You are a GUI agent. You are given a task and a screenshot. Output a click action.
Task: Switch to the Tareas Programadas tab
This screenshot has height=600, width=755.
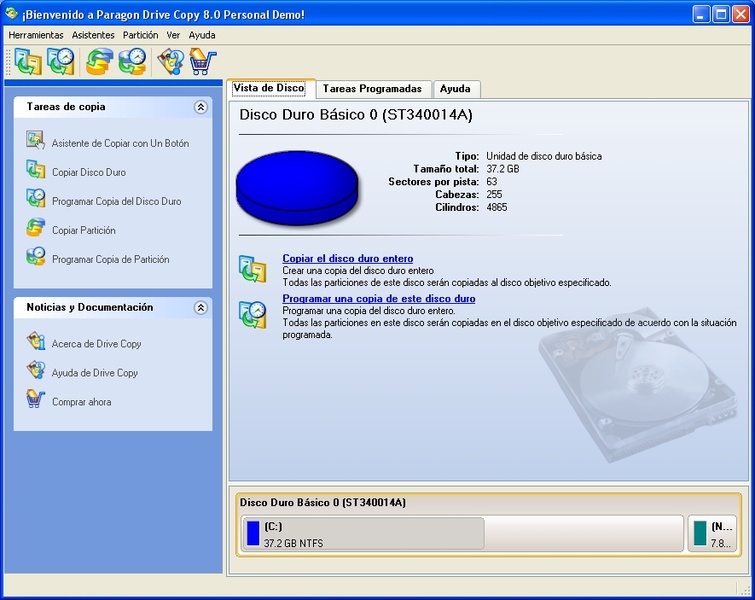click(x=372, y=89)
